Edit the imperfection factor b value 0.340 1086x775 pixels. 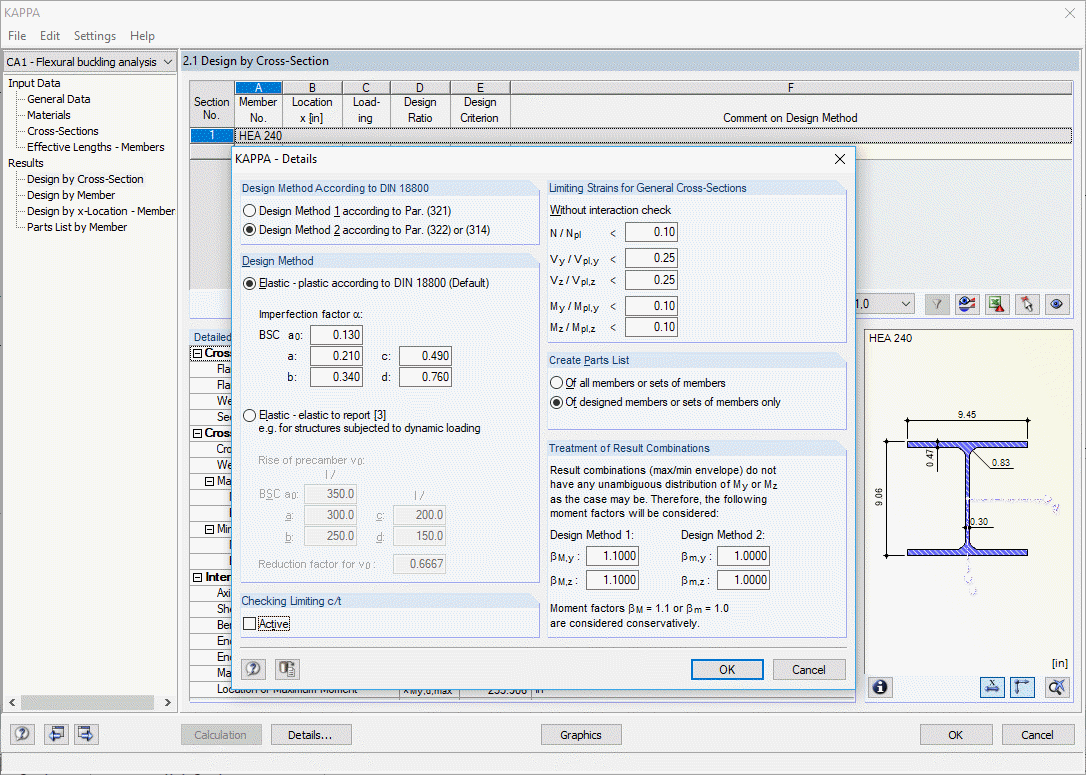coord(337,377)
